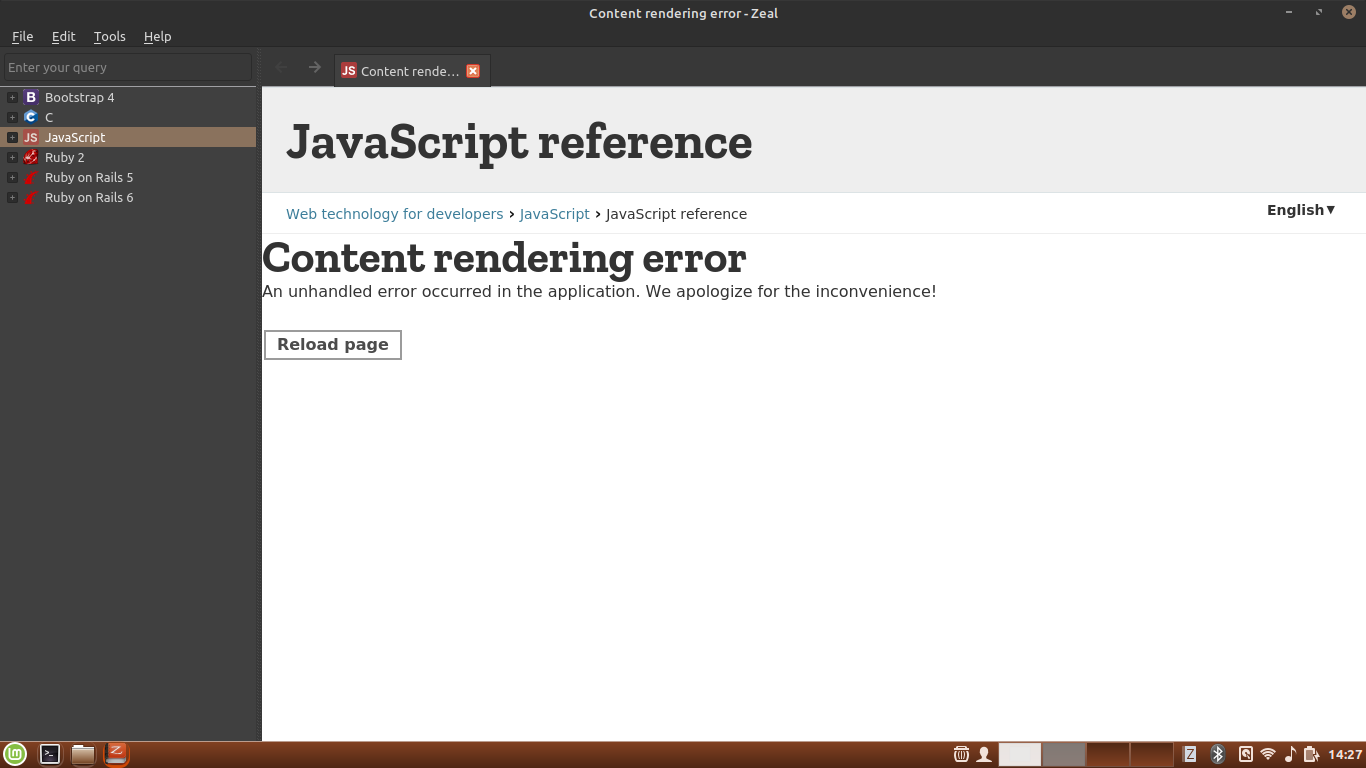Go forward using the forward arrow
The height and width of the screenshot is (768, 1366).
(x=314, y=67)
